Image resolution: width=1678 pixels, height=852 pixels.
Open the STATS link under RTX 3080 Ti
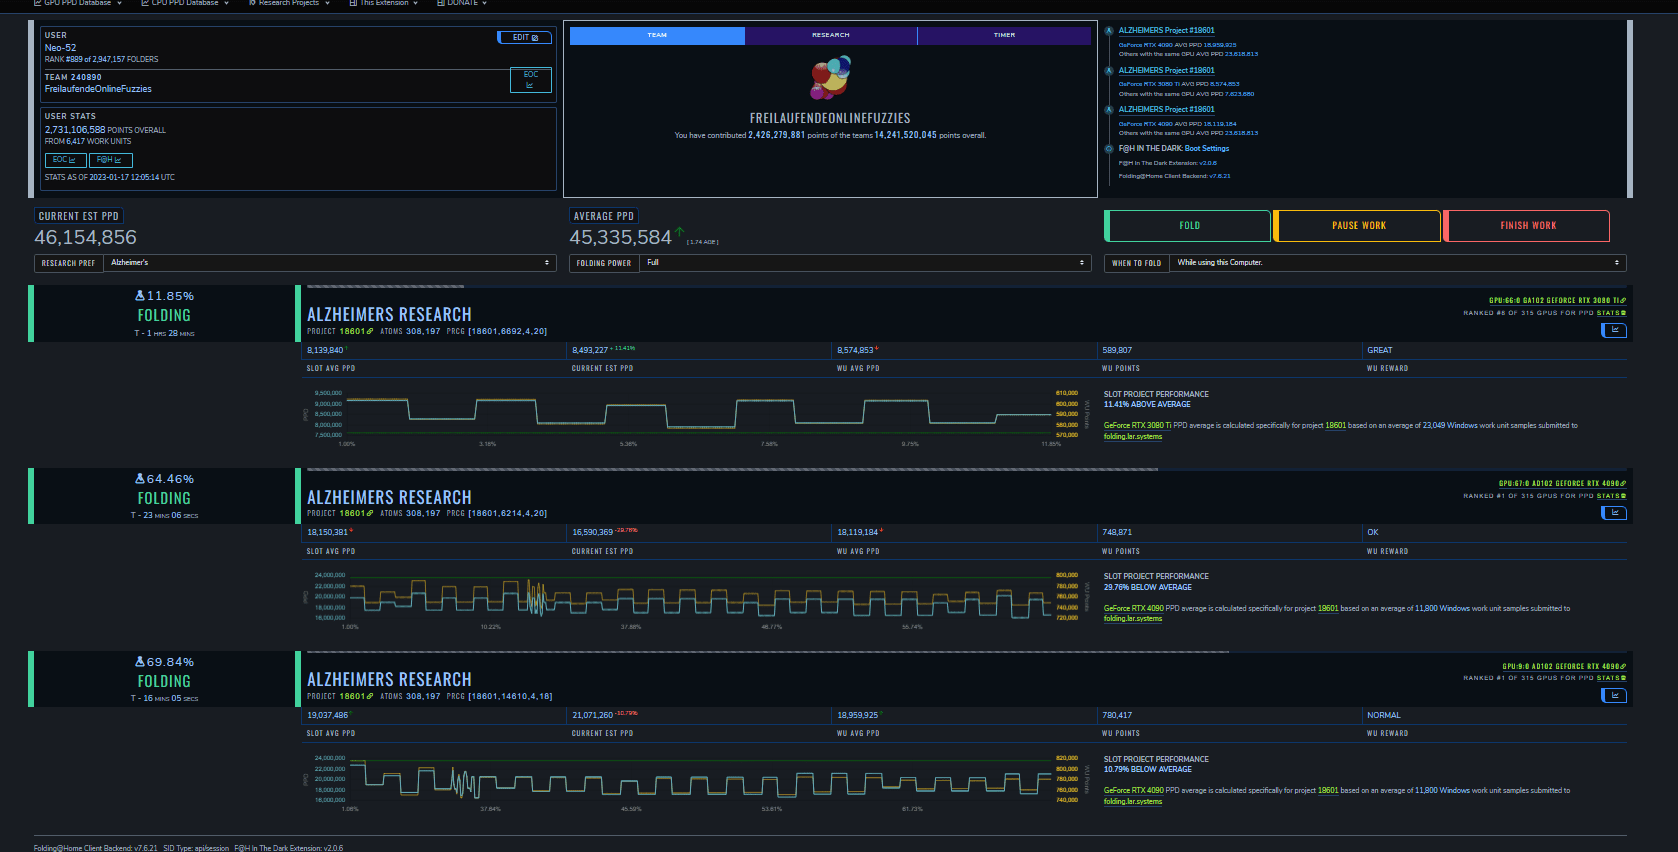click(1611, 313)
